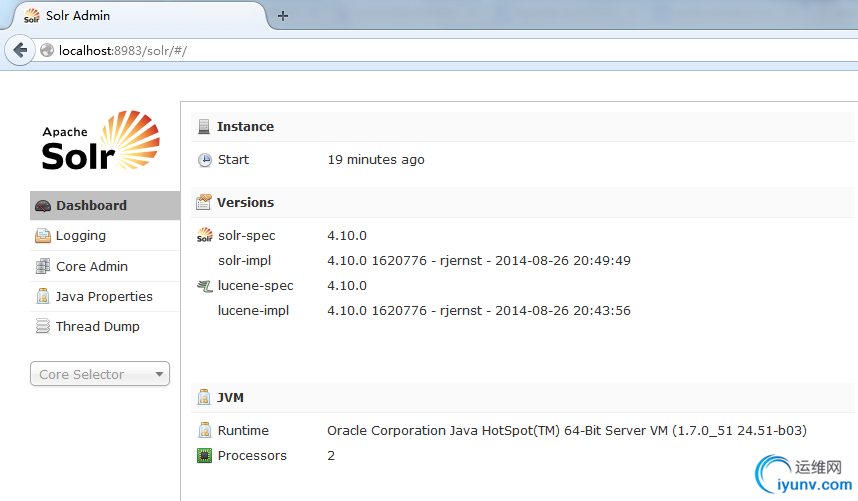Screen dimensions: 858x501
Task: Open a new browser tab with plus
Action: click(283, 16)
